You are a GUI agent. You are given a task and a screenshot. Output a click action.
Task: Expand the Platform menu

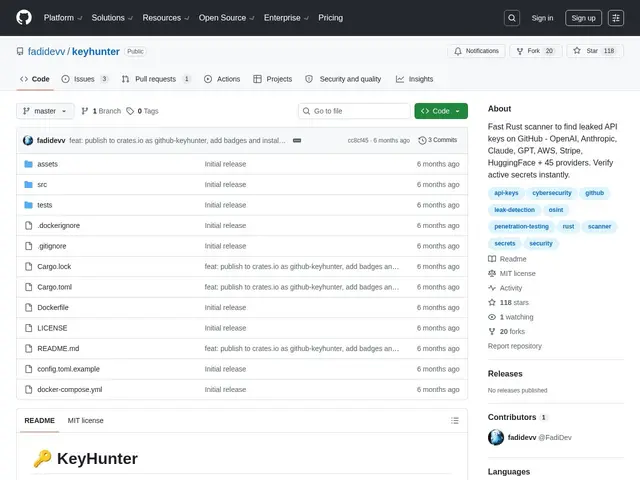click(x=63, y=18)
